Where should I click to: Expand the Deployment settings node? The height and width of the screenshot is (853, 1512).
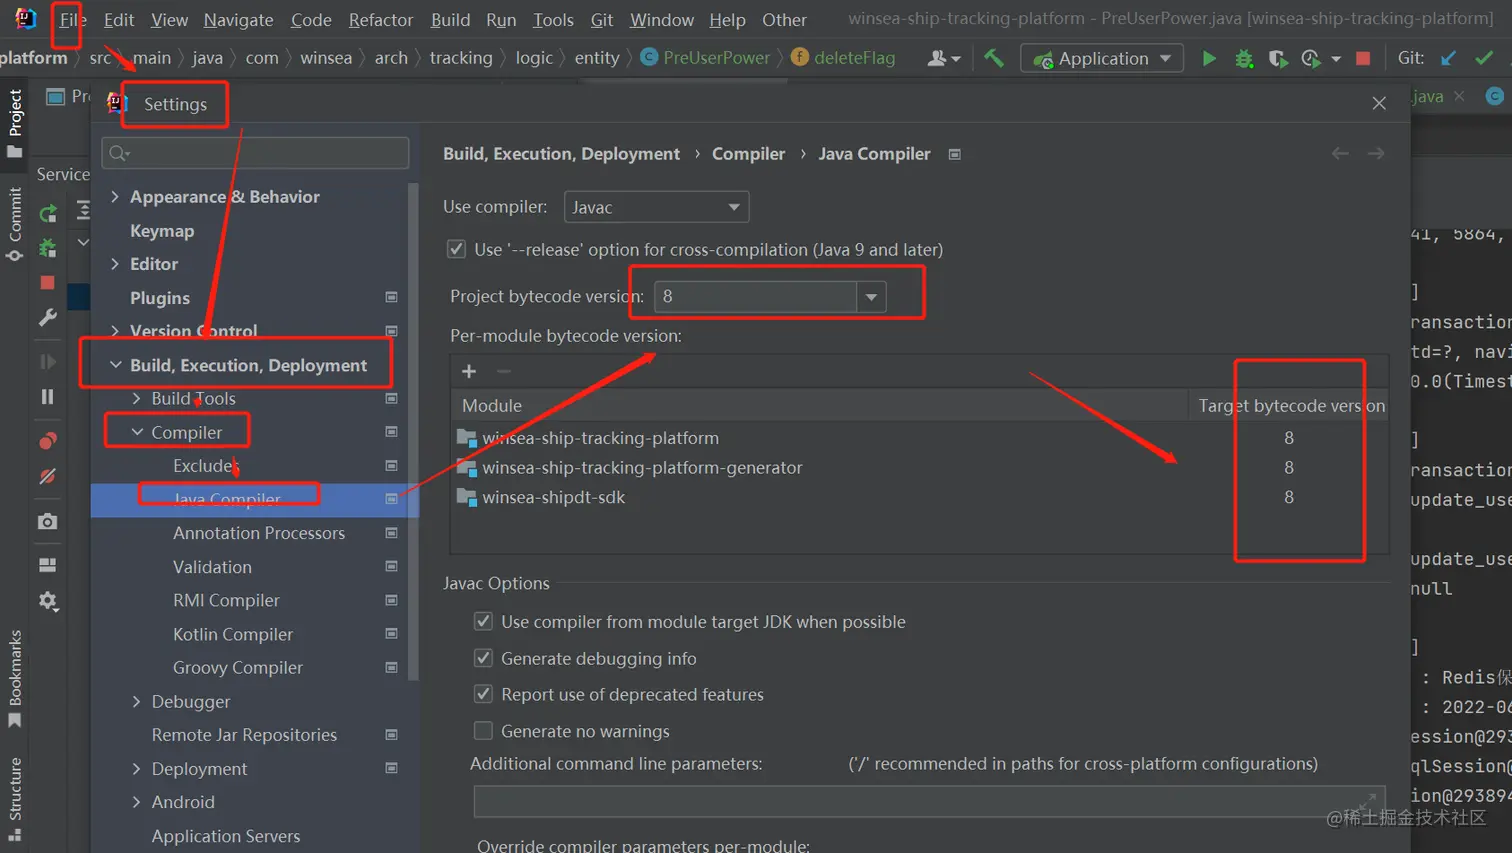(137, 768)
